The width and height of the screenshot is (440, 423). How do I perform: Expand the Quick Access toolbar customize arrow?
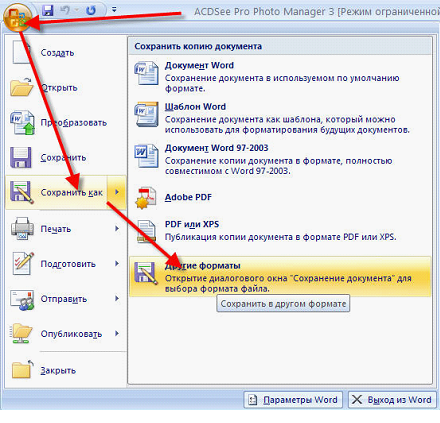tap(114, 10)
